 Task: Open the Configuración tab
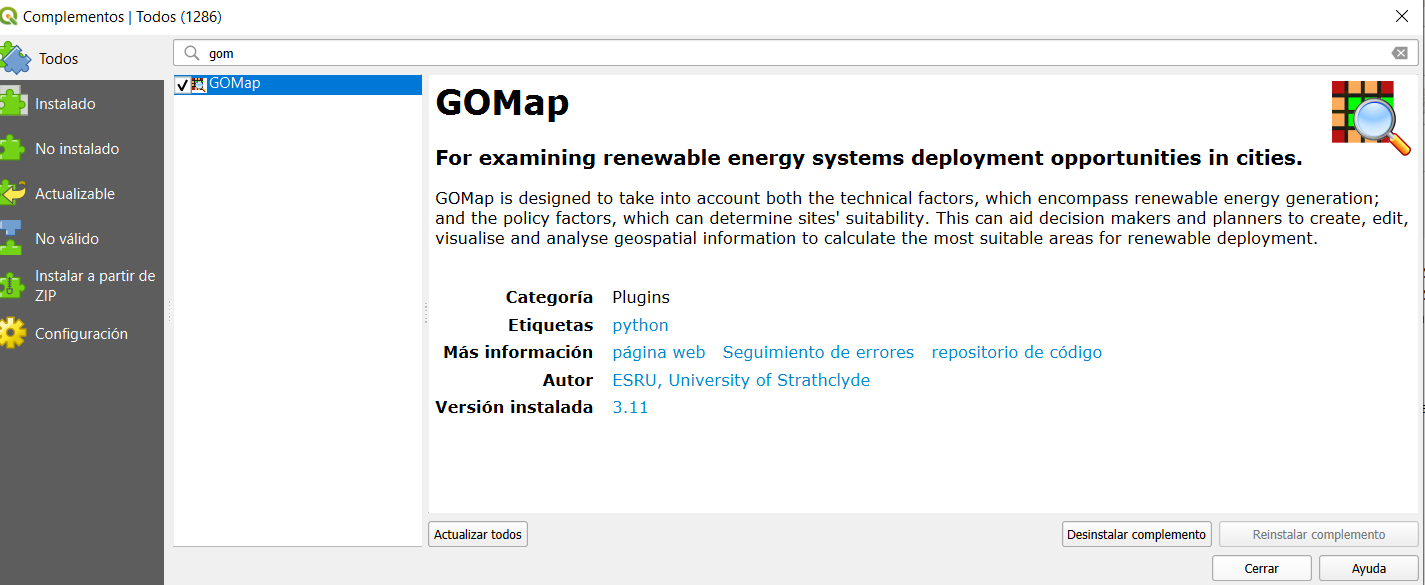pos(81,334)
